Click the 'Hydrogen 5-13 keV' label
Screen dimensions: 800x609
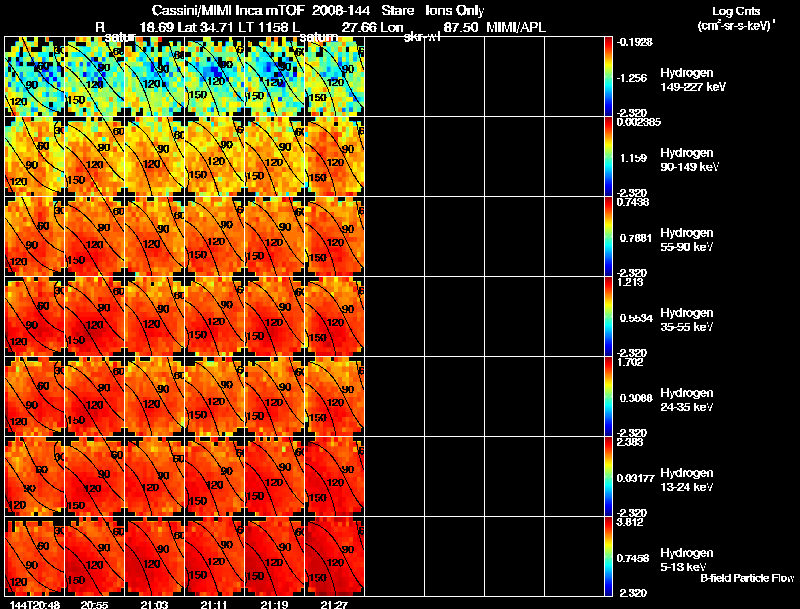tap(687, 560)
